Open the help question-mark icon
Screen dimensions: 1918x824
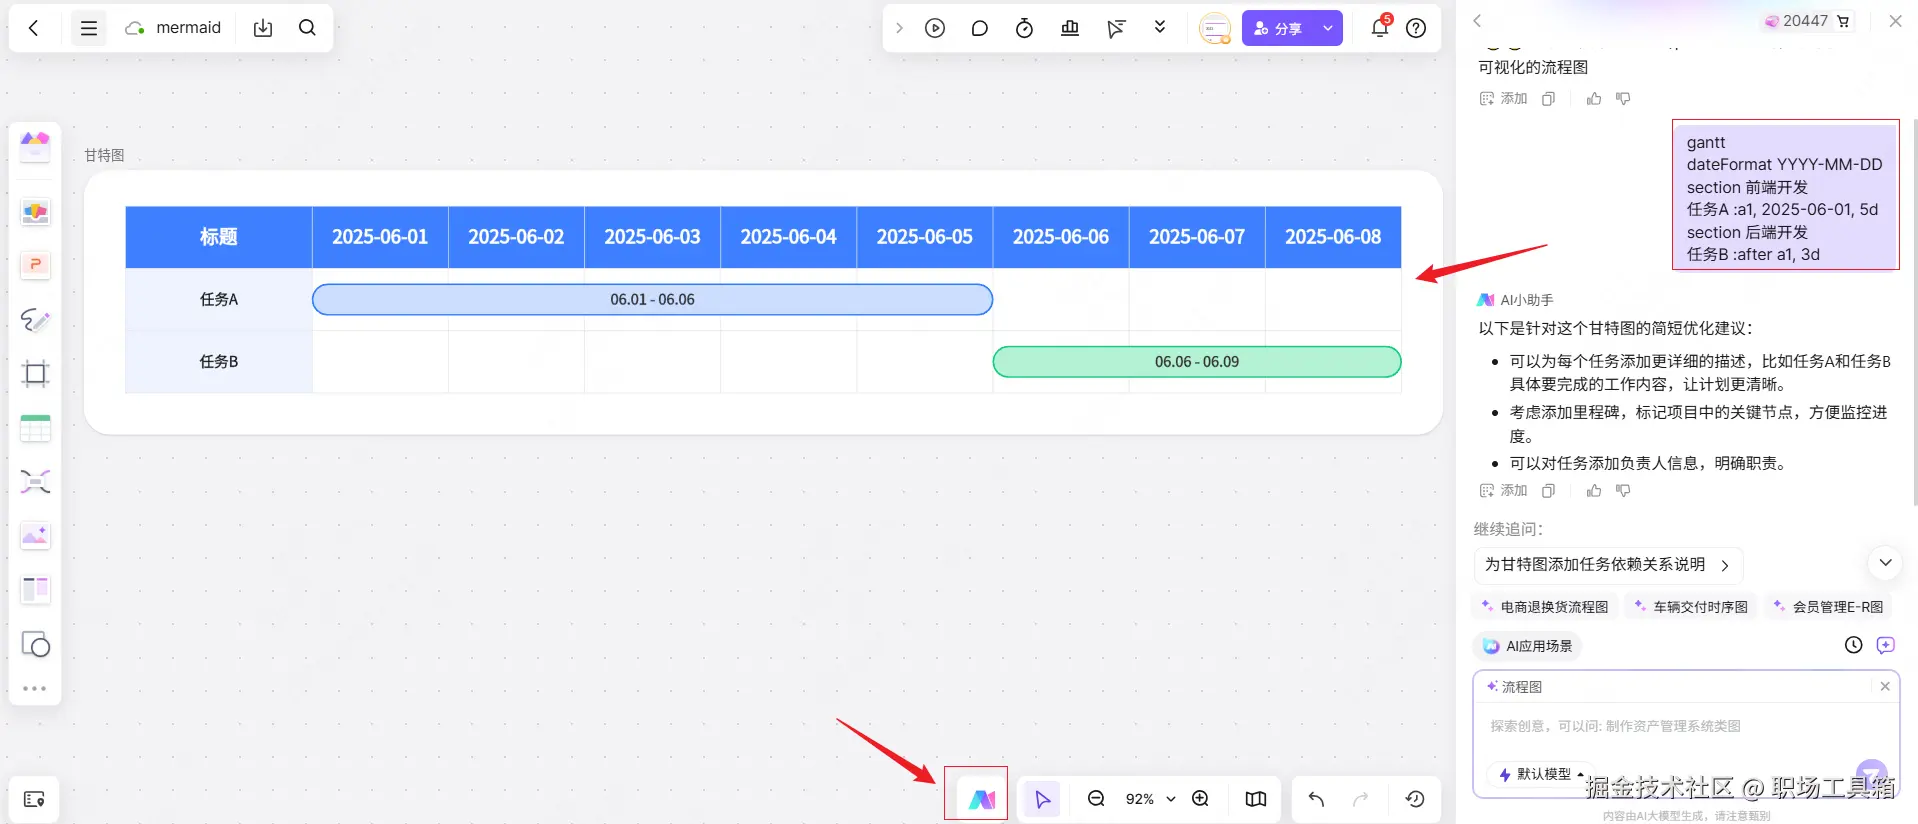point(1416,28)
